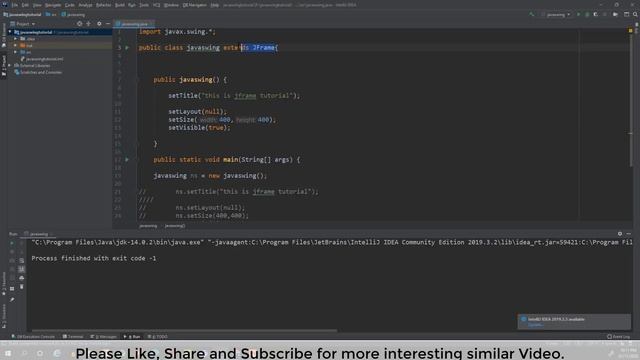Viewport: 640px width, 360px height.
Task: Click Update link in IntelliJ notification
Action: tap(535, 325)
